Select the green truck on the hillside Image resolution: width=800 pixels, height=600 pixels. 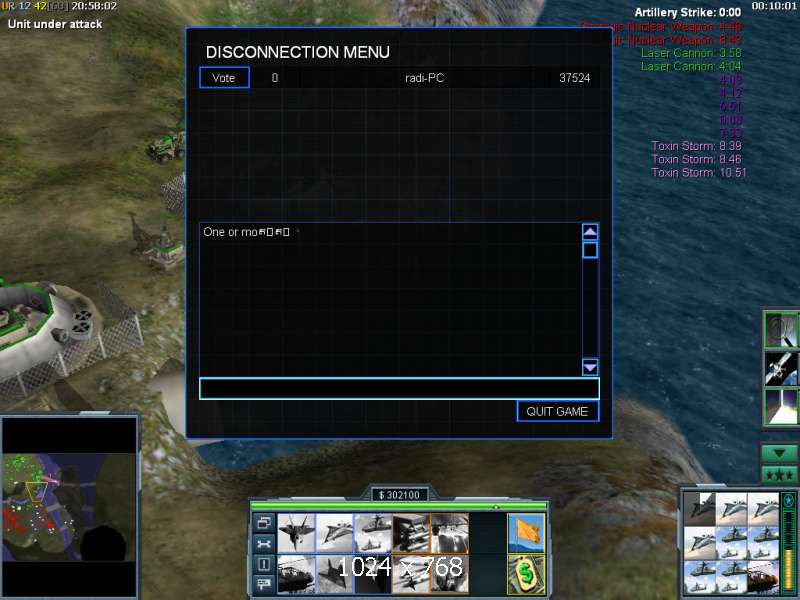pyautogui.click(x=166, y=147)
